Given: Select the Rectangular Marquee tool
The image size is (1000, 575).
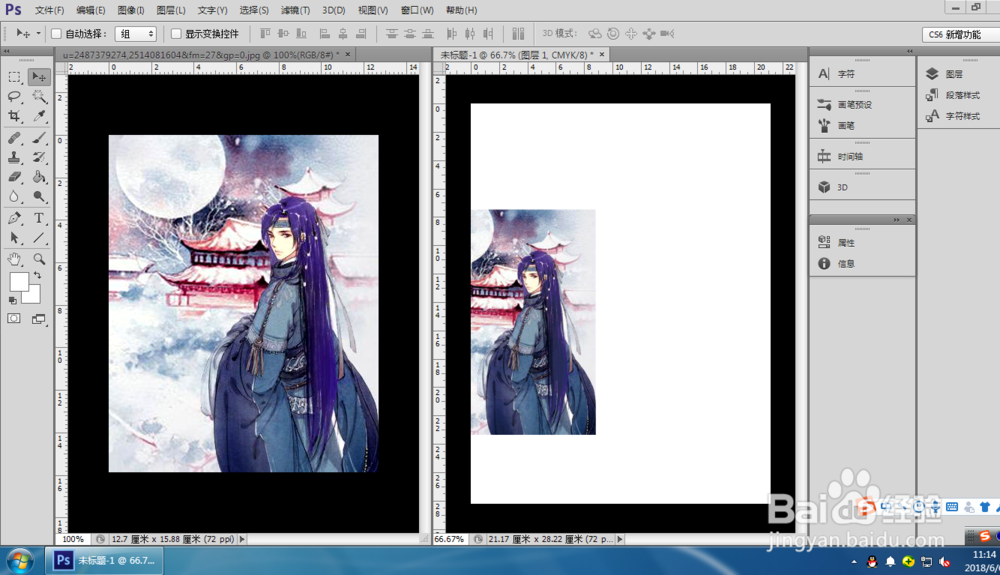Looking at the screenshot, I should point(14,77).
